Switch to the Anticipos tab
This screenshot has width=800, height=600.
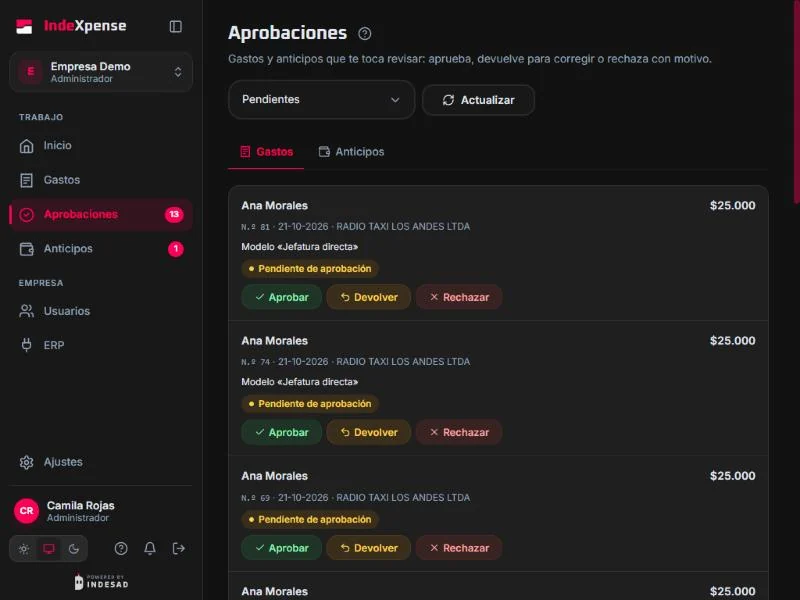352,152
